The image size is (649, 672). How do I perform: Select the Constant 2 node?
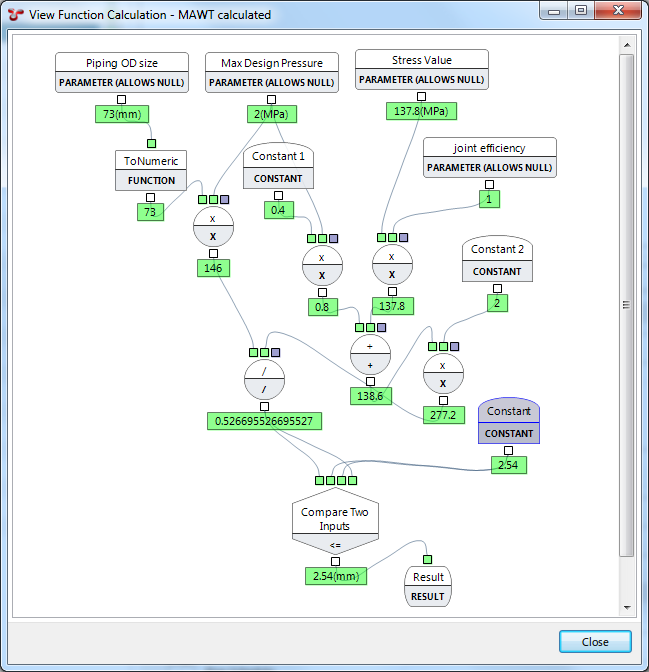coord(497,259)
